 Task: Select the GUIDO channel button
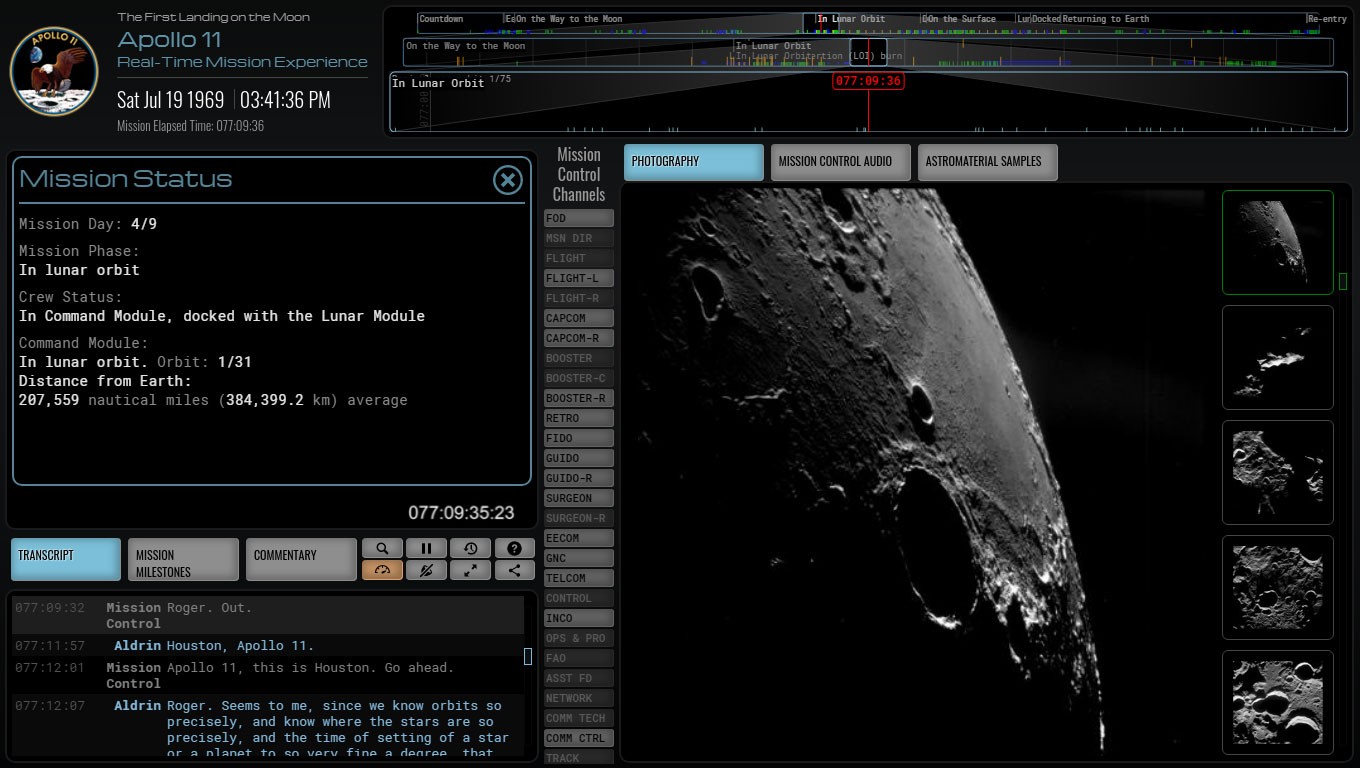[579, 458]
